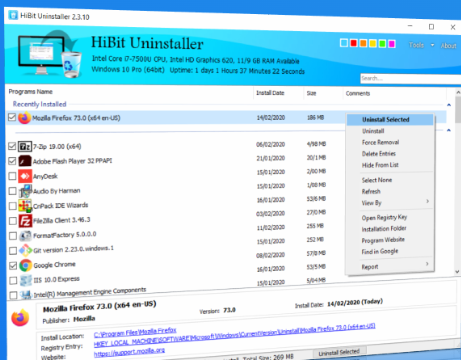The width and height of the screenshot is (461, 360).
Task: Pick the green theme swatch
Action: point(382,44)
